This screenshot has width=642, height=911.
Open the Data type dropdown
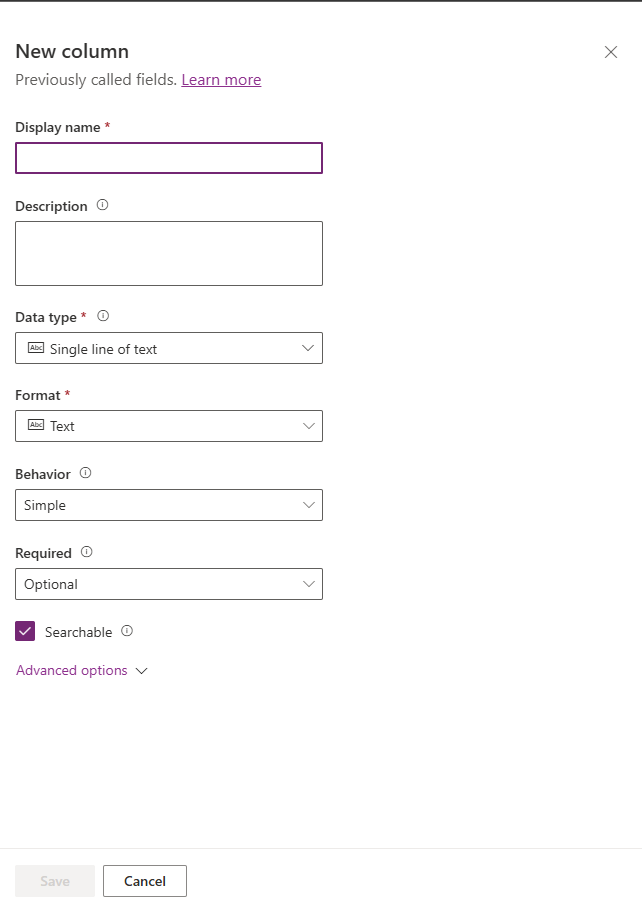(x=169, y=348)
